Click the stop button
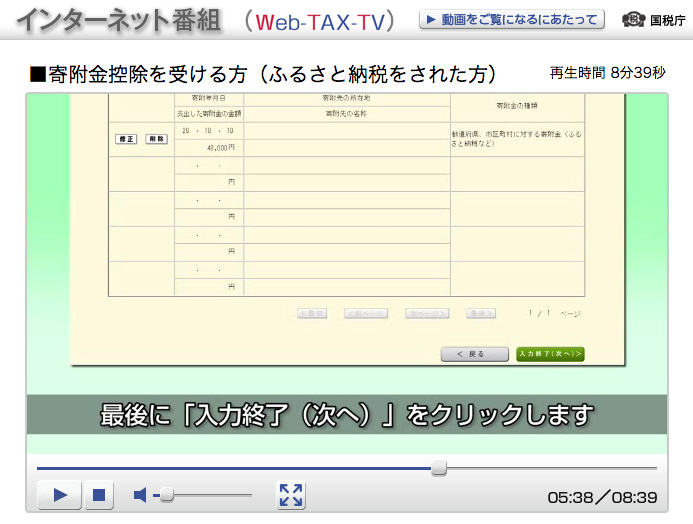 pyautogui.click(x=99, y=495)
